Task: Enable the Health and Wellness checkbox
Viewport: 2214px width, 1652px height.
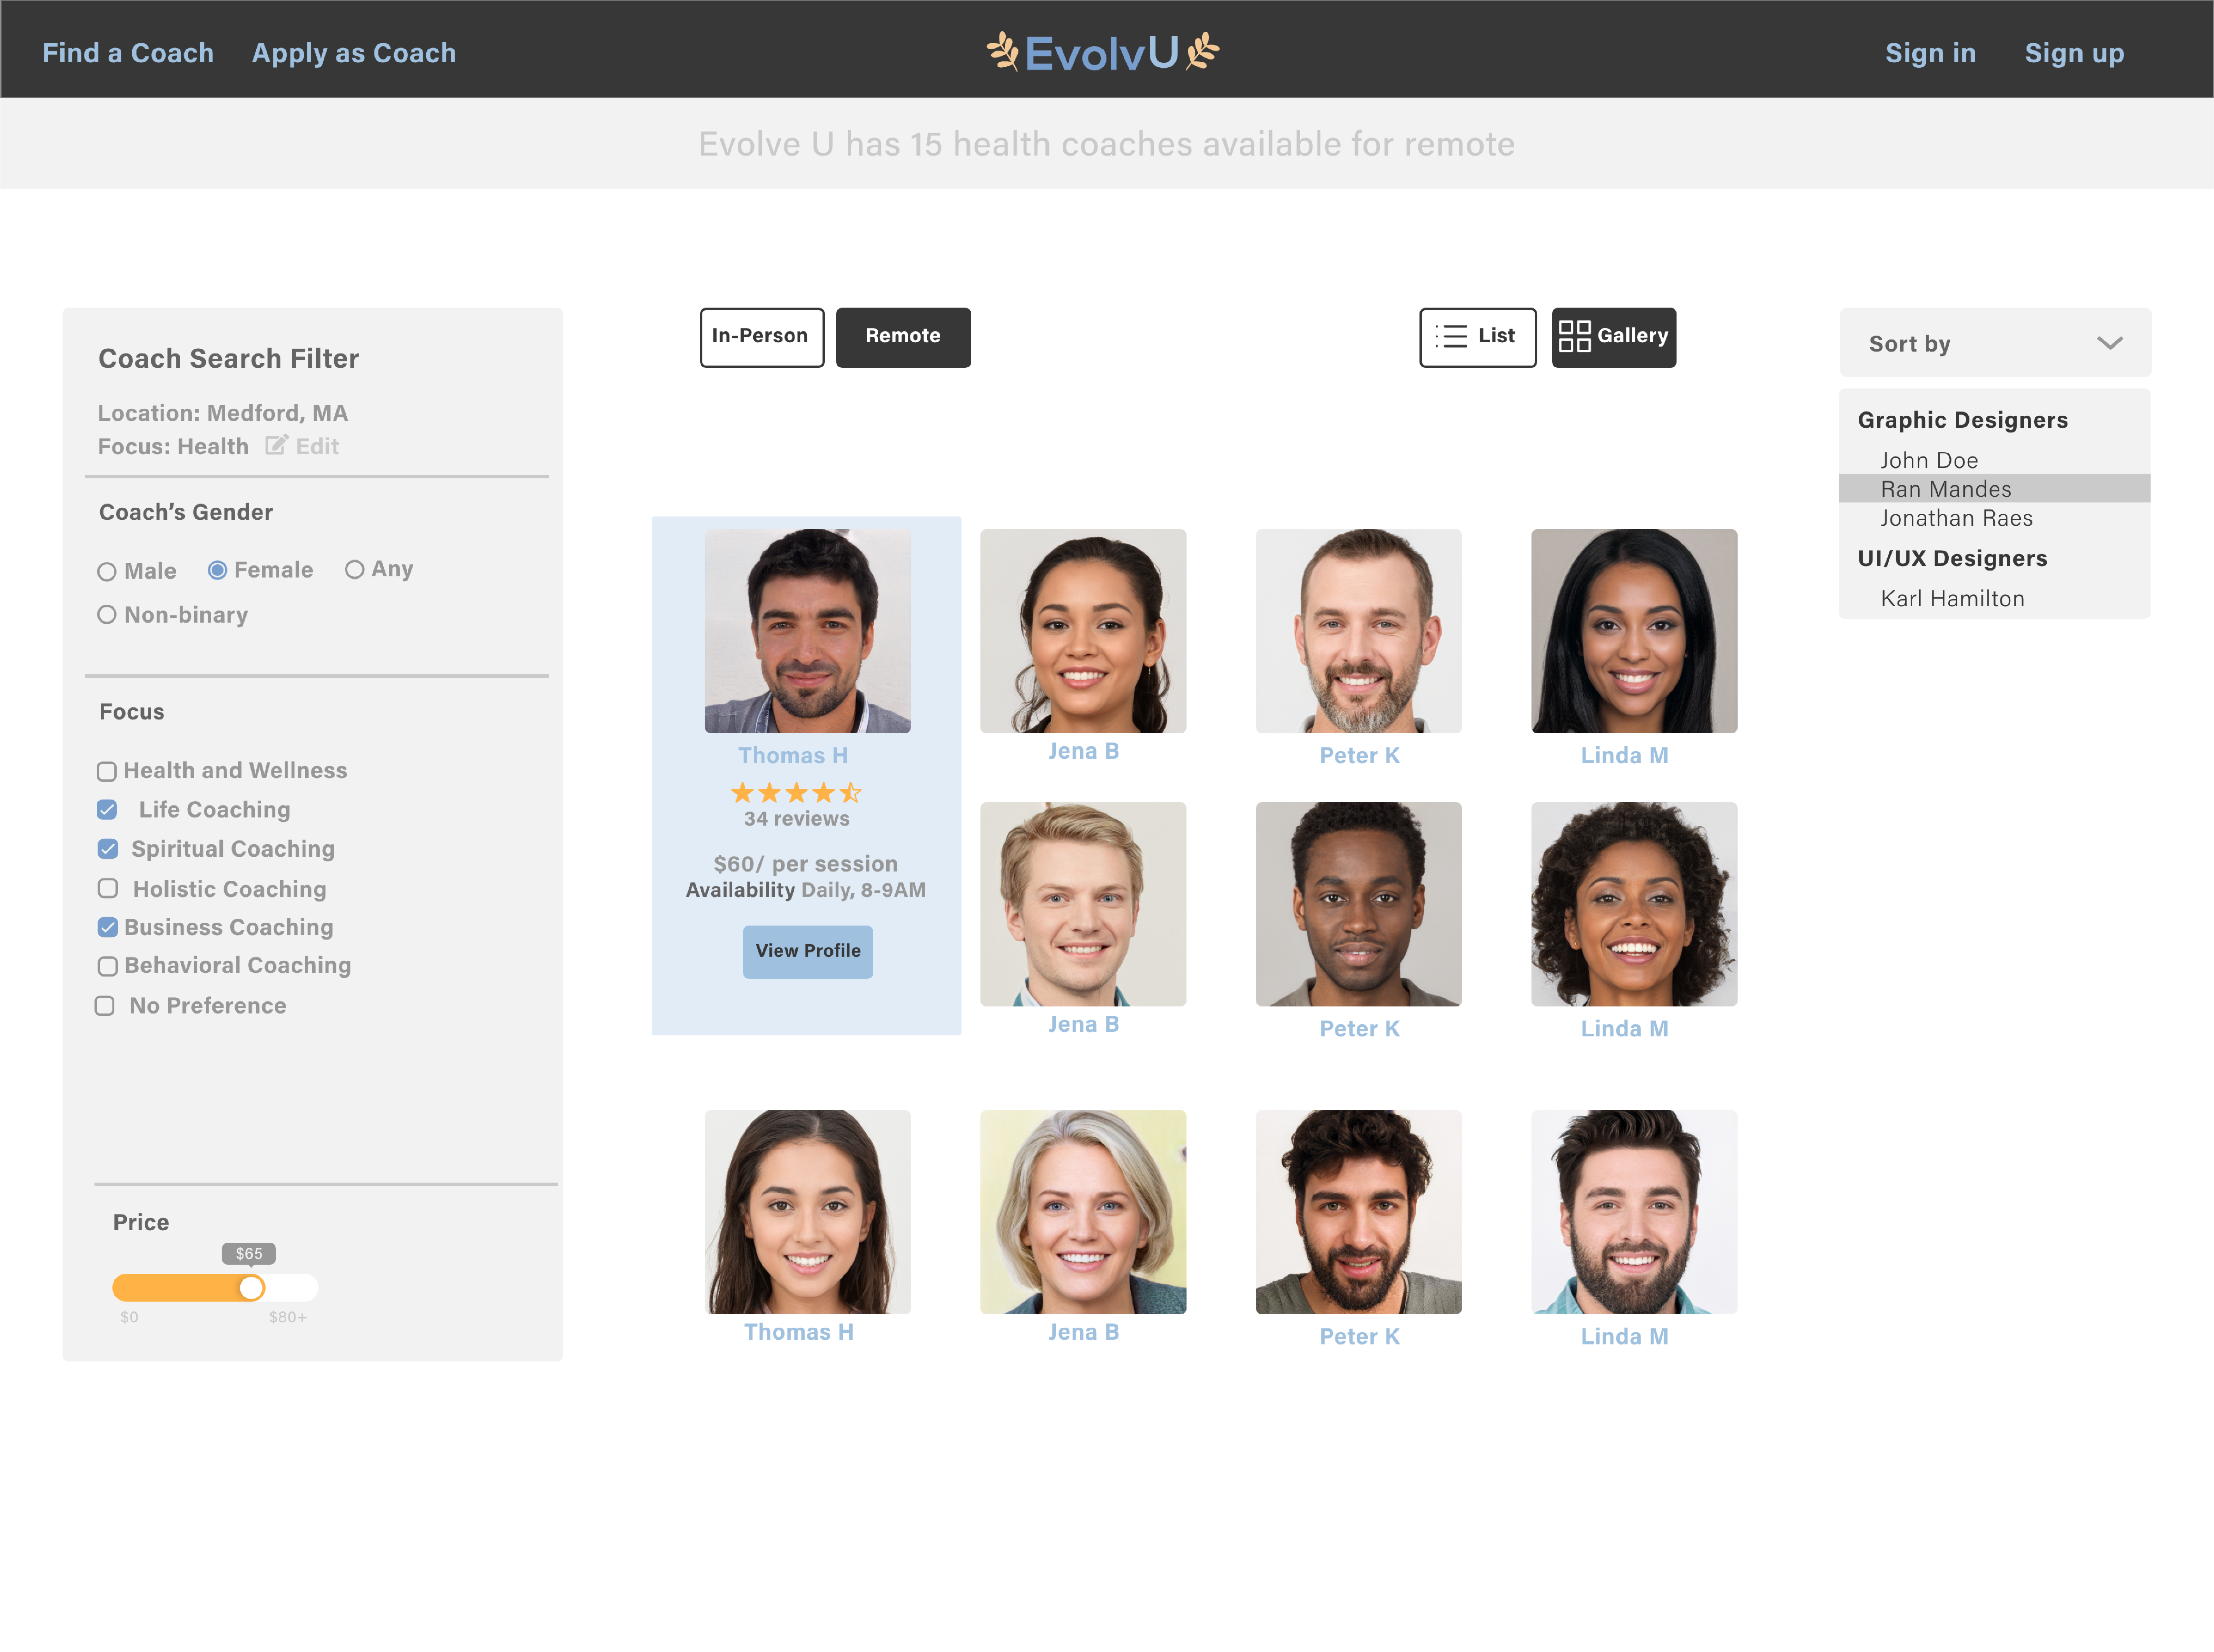Action: tap(107, 771)
